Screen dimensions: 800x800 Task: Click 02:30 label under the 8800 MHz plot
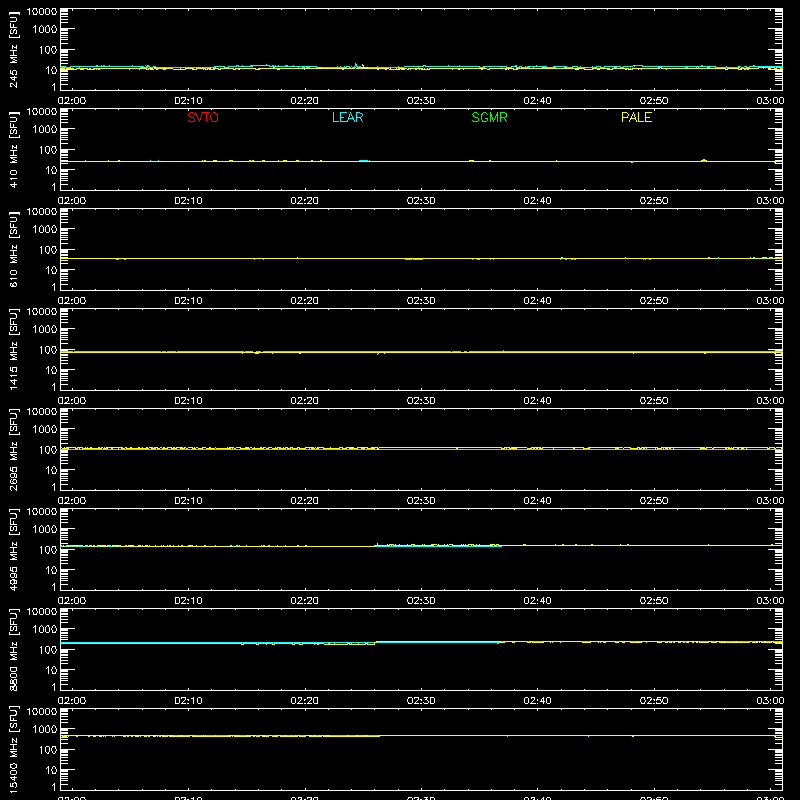tap(421, 701)
